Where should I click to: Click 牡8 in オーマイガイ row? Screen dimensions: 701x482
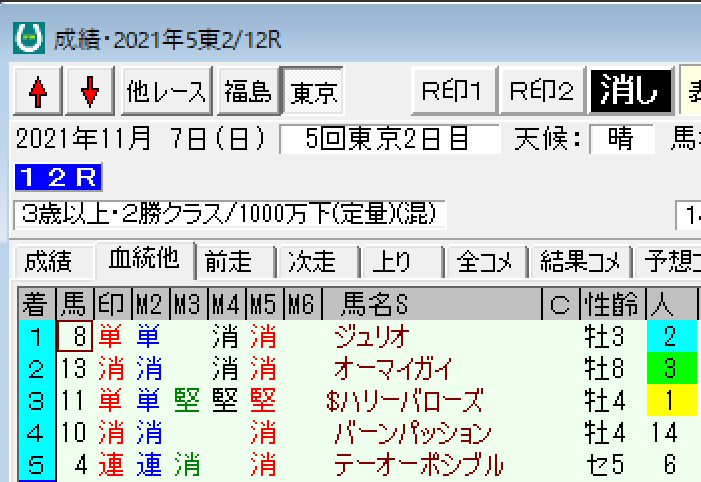(604, 368)
